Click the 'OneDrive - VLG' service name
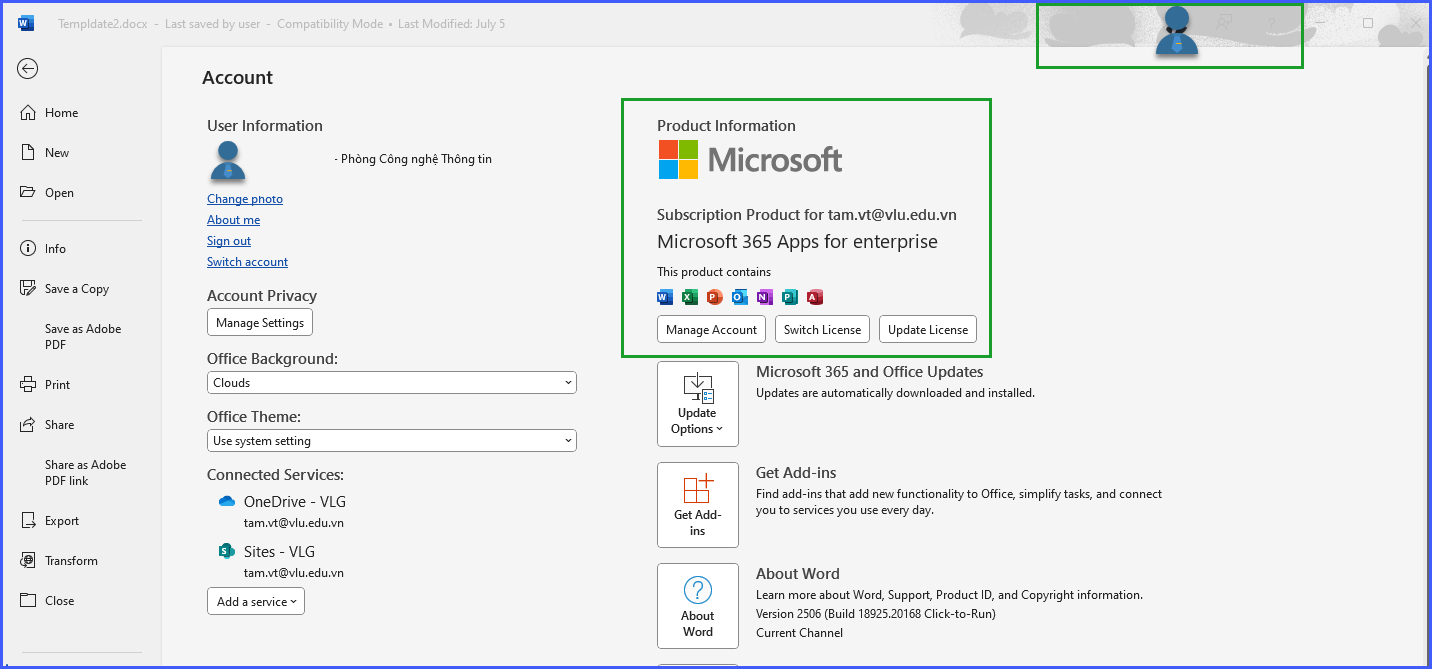Image resolution: width=1432 pixels, height=669 pixels. tap(295, 502)
